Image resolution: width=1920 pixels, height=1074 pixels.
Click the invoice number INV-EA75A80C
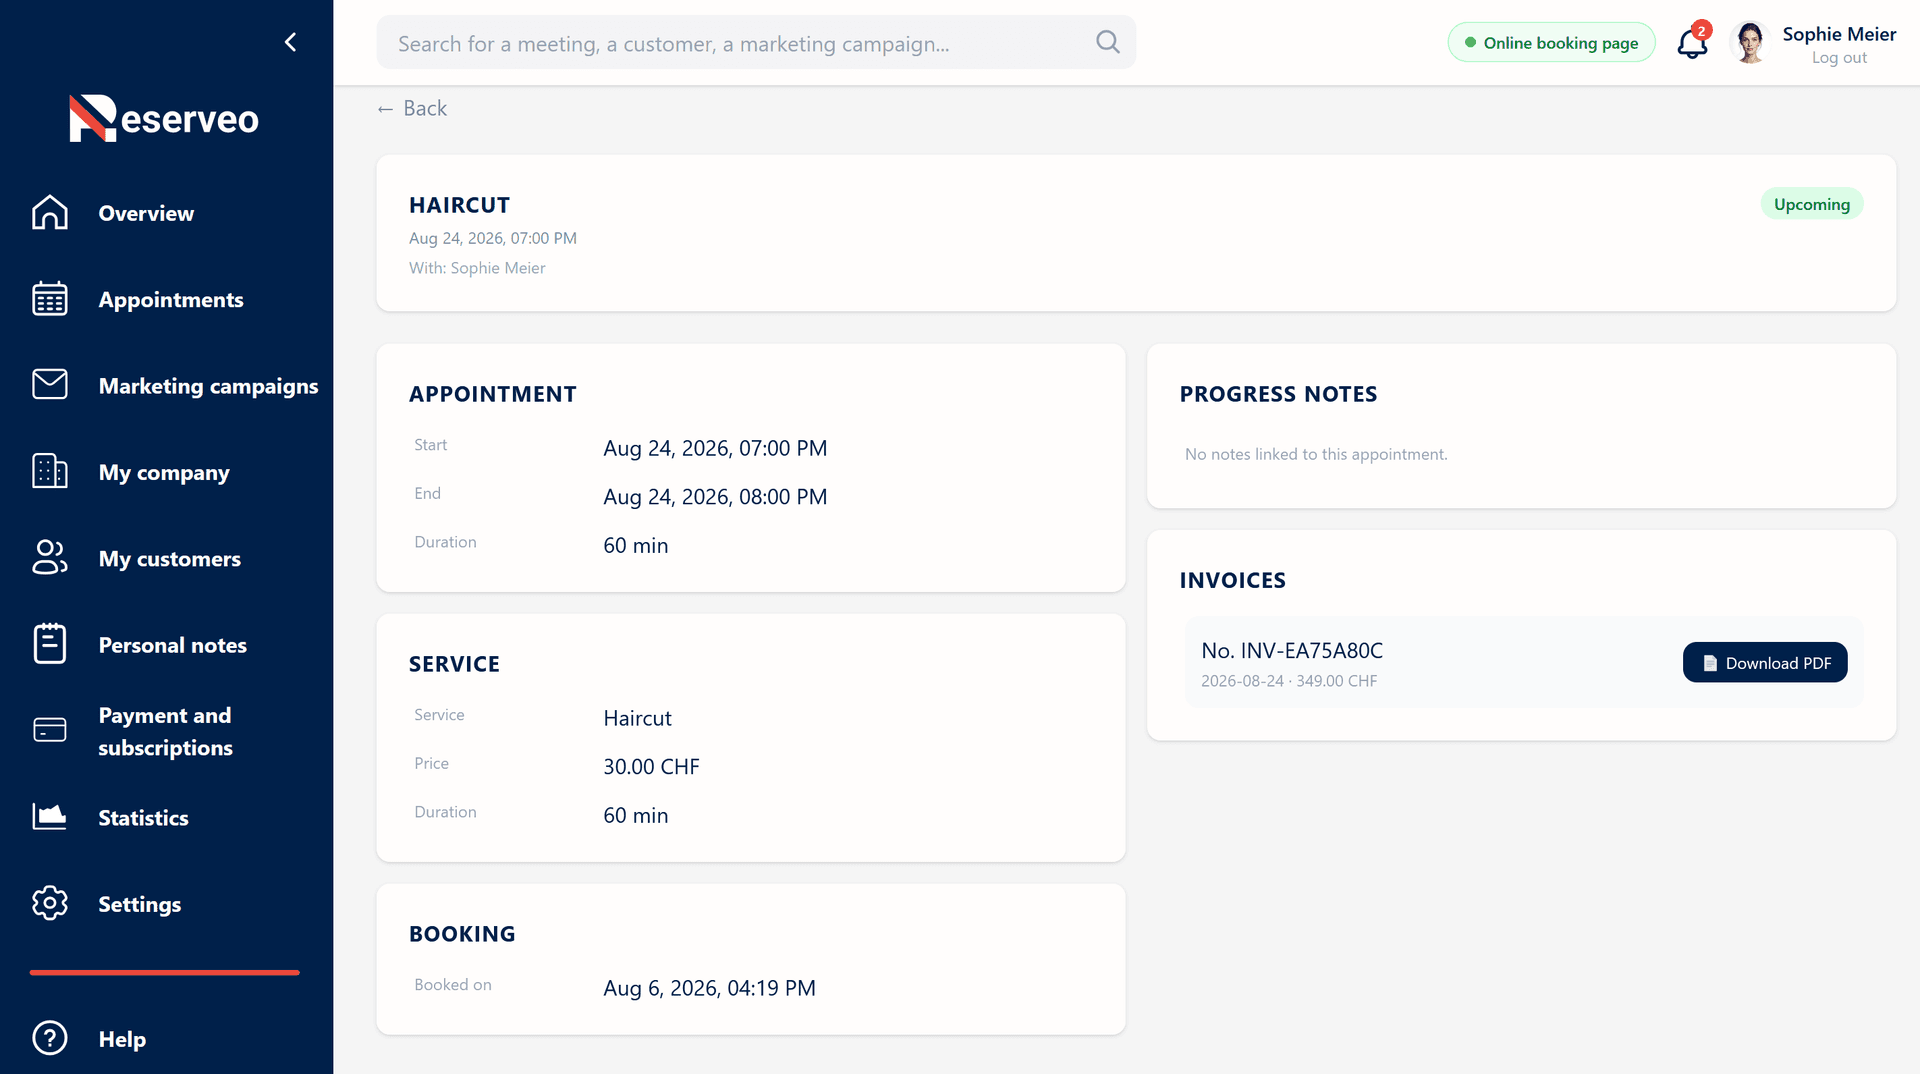coord(1292,650)
